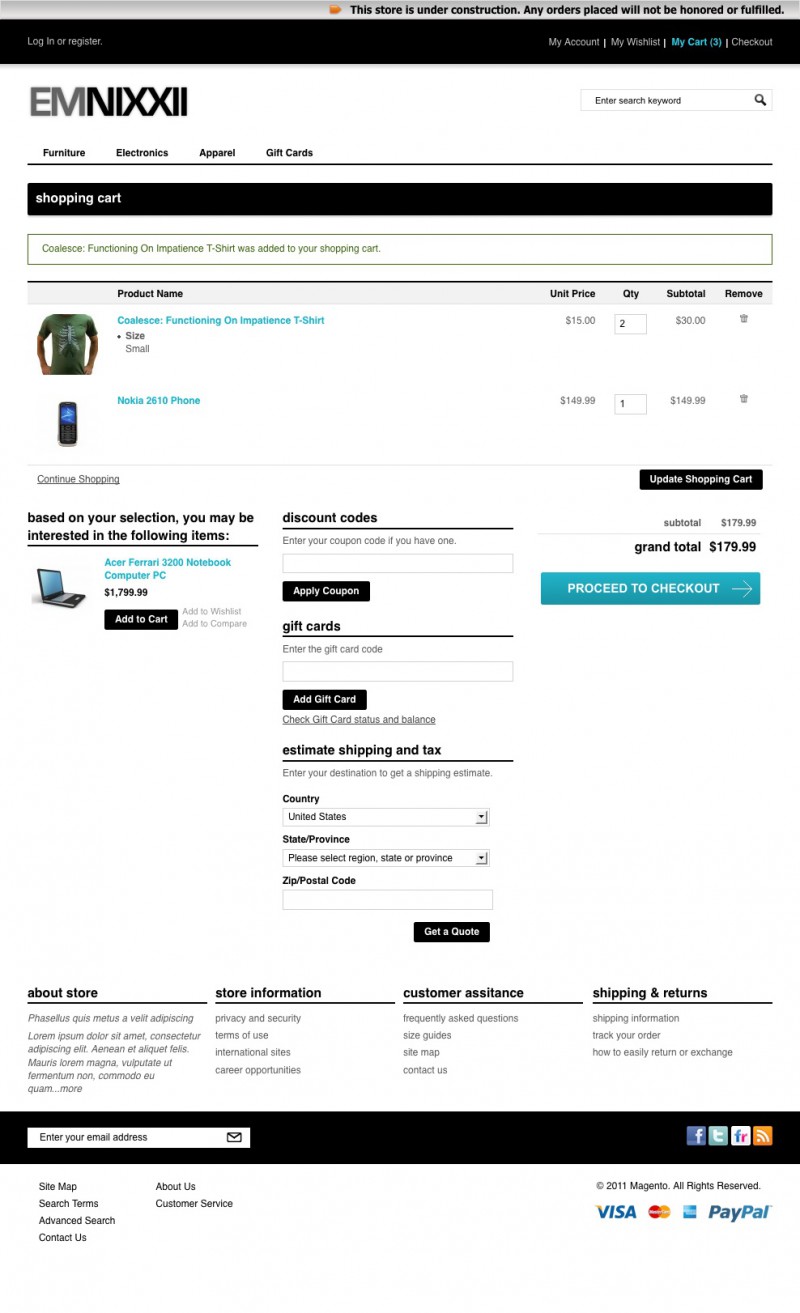Expand the State/Province dropdown
The width and height of the screenshot is (800, 1313).
click(x=386, y=858)
